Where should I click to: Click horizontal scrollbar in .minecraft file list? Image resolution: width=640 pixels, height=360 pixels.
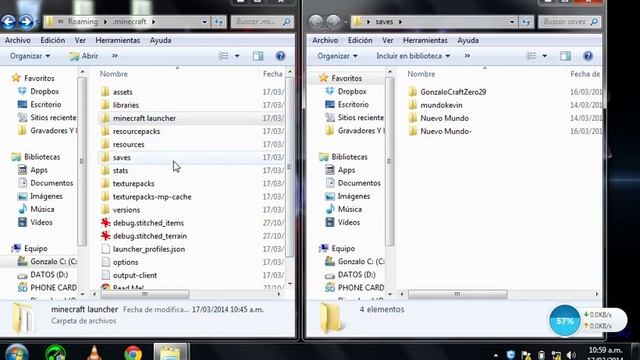coord(145,294)
